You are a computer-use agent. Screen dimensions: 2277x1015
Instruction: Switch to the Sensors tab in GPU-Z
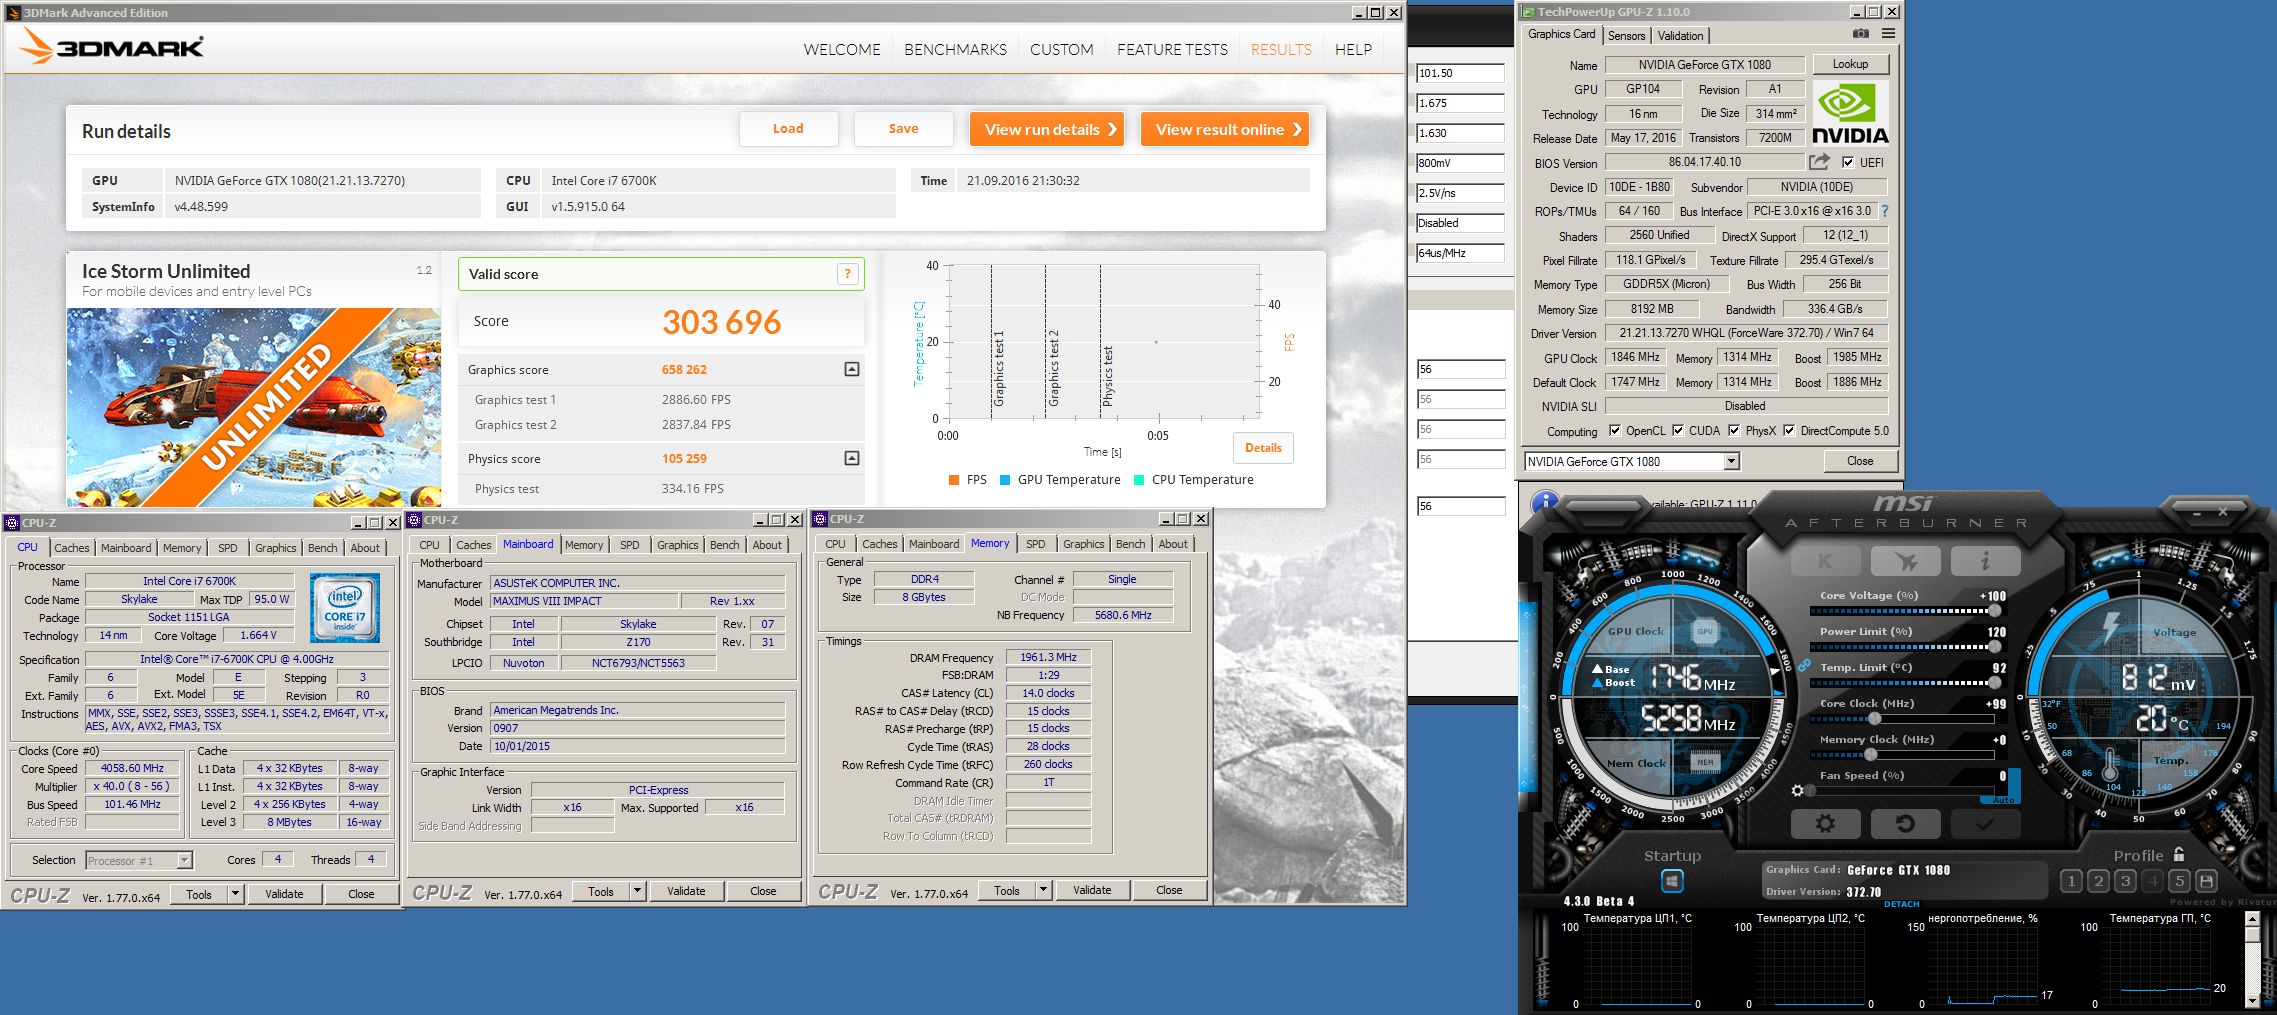[x=1626, y=35]
